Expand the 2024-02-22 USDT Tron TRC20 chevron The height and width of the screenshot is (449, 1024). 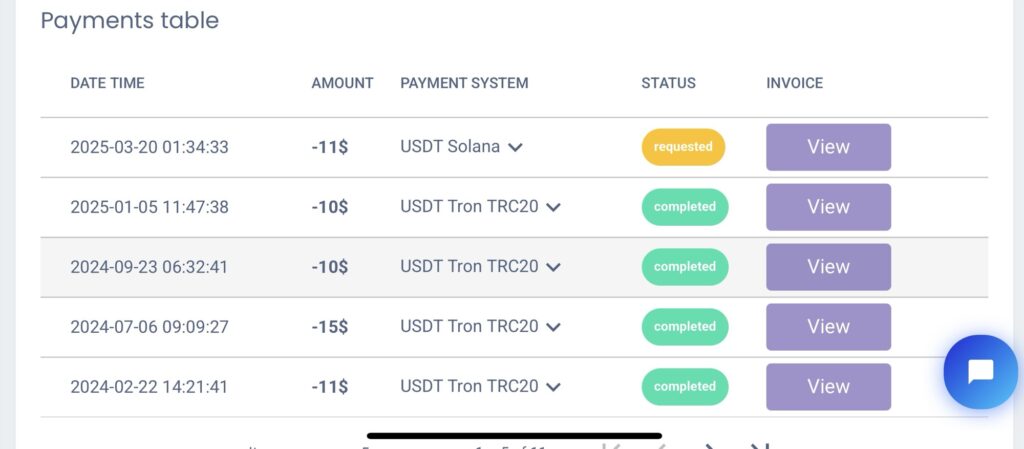pyautogui.click(x=553, y=388)
